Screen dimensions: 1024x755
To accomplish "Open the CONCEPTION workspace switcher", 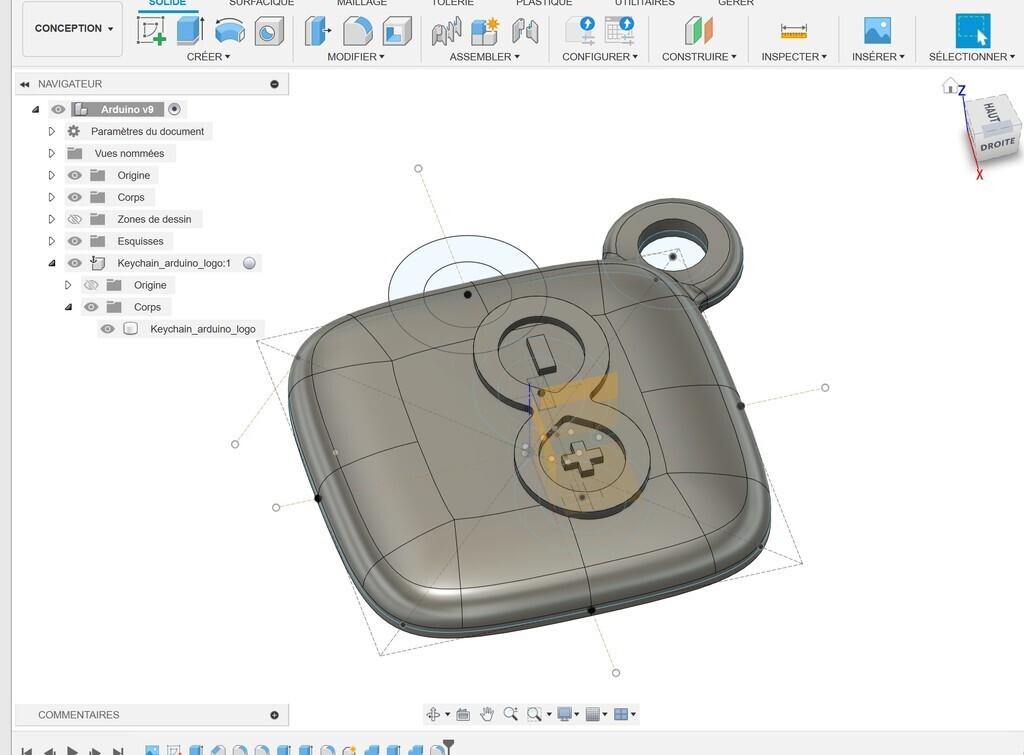I will (73, 29).
